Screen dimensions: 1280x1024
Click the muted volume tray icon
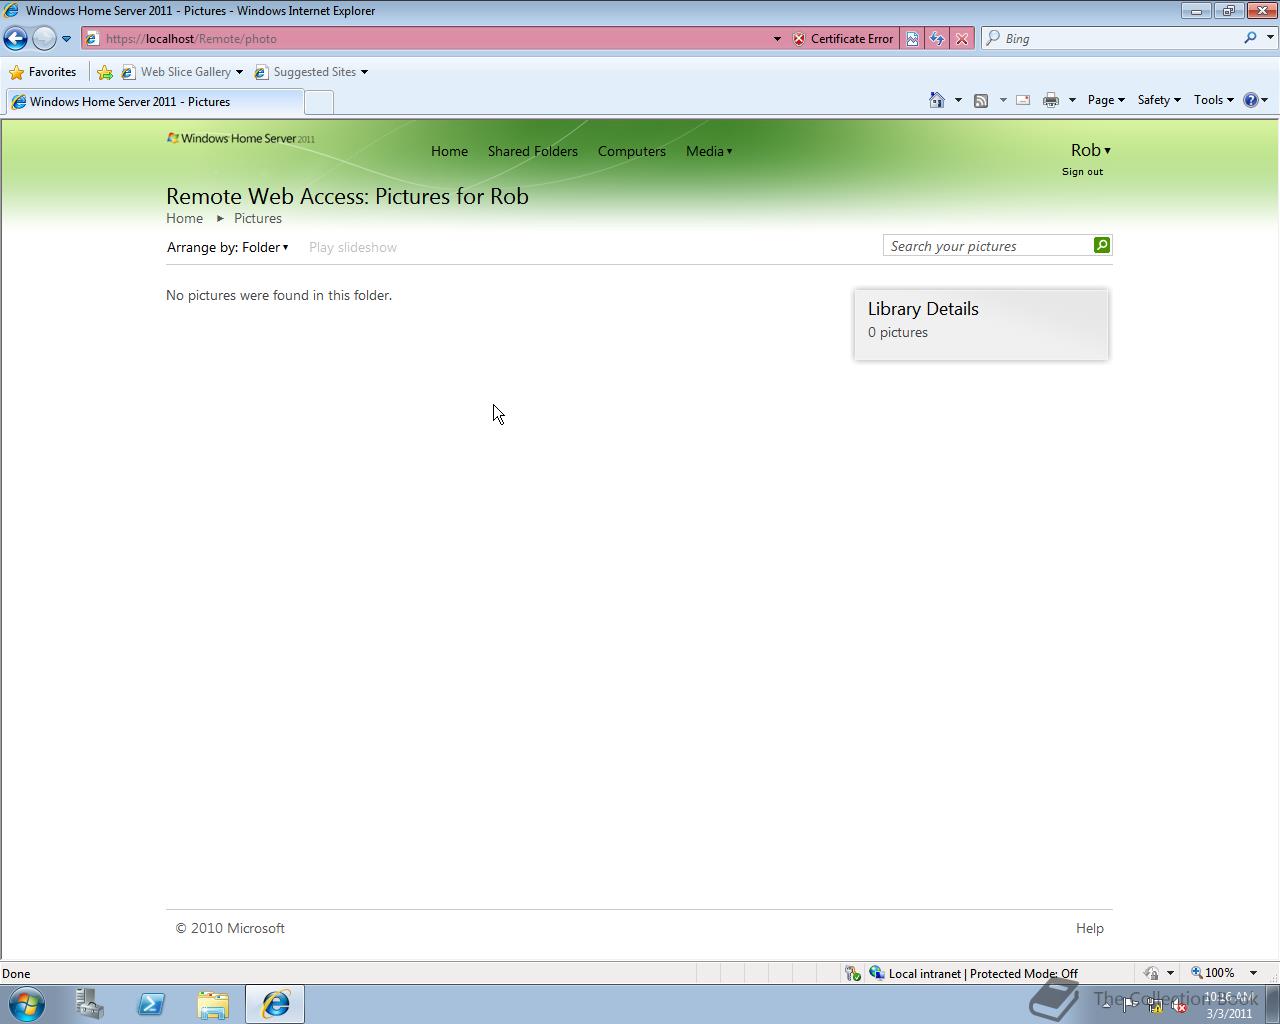pos(1179,1006)
